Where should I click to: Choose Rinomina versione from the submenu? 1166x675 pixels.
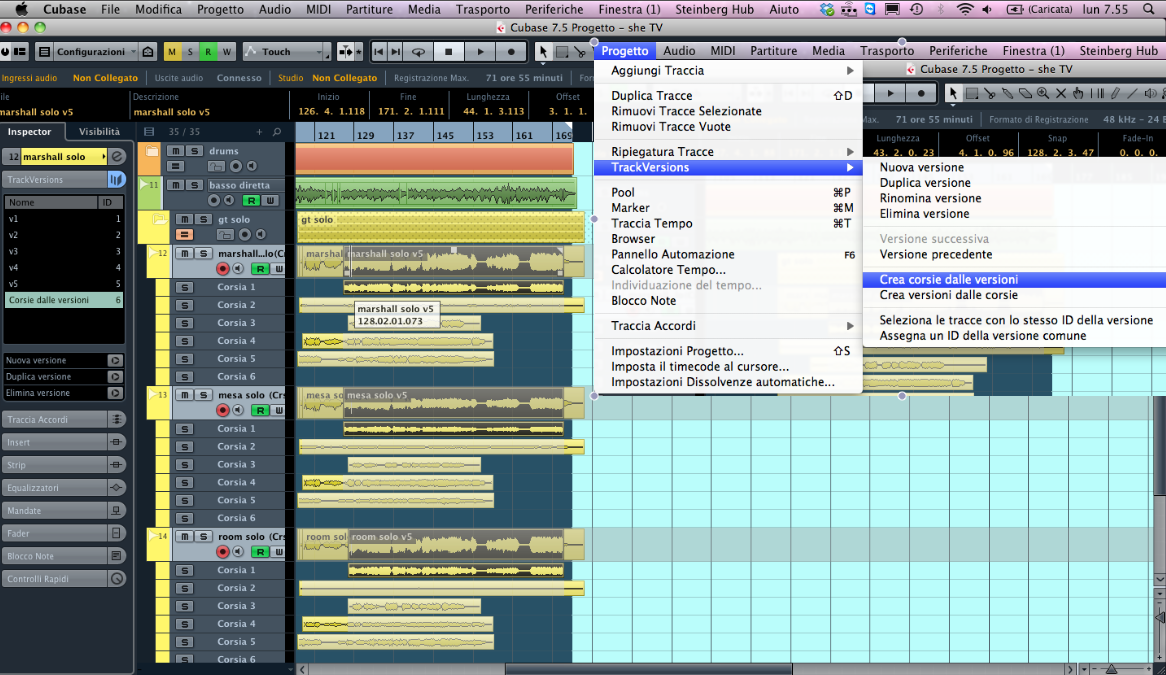click(930, 198)
